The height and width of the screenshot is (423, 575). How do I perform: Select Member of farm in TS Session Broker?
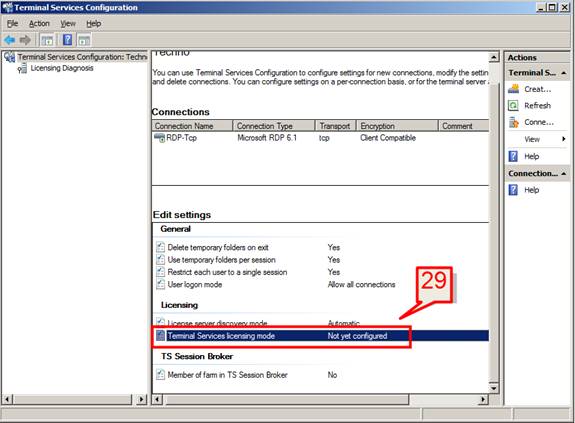coord(227,375)
